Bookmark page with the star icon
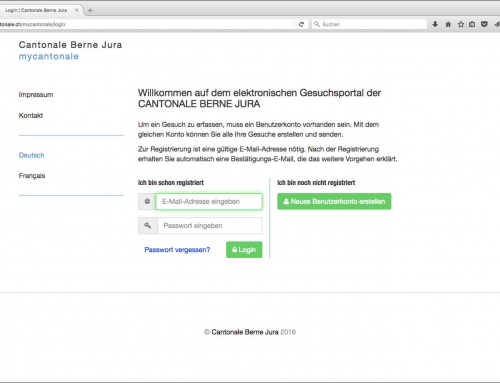Image resolution: width=500 pixels, height=383 pixels. tap(461, 24)
